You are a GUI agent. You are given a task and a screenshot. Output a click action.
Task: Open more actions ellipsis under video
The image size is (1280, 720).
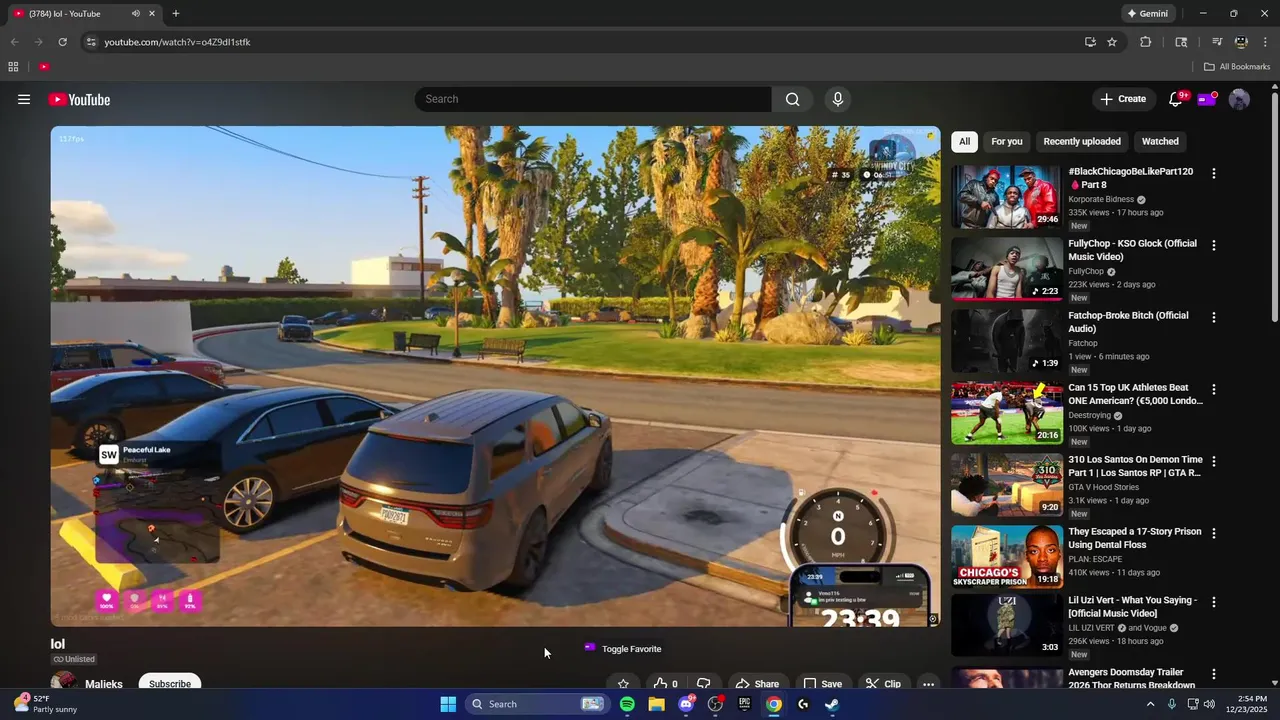pyautogui.click(x=928, y=684)
